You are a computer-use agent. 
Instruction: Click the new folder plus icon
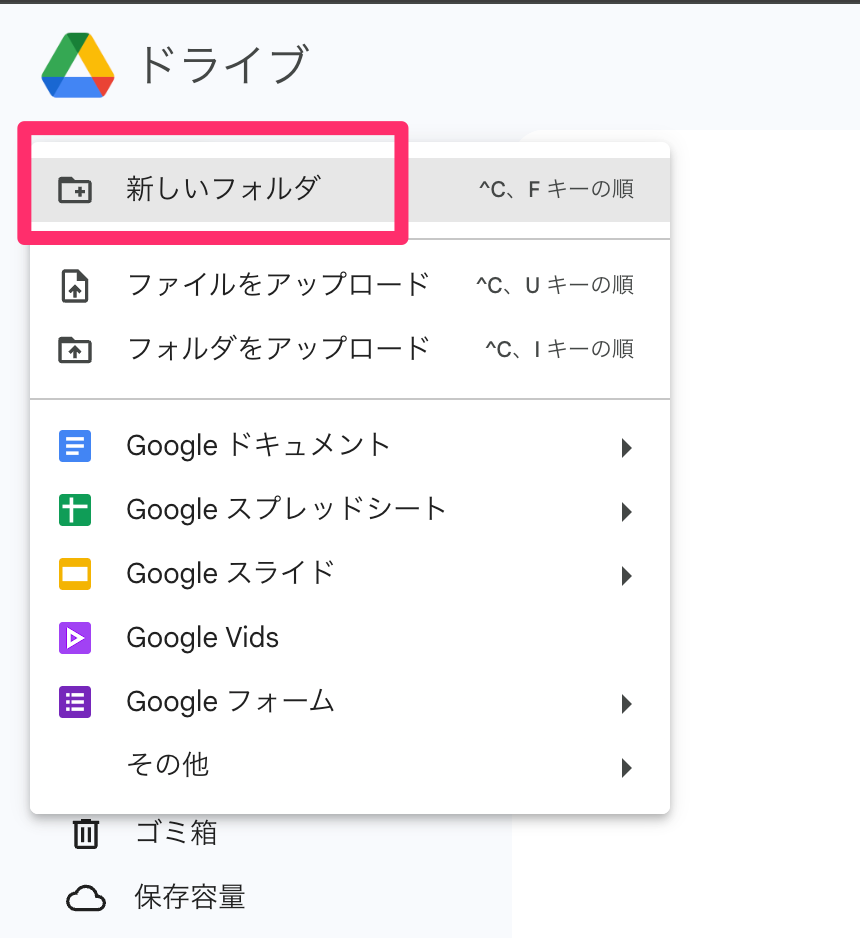[x=75, y=189]
